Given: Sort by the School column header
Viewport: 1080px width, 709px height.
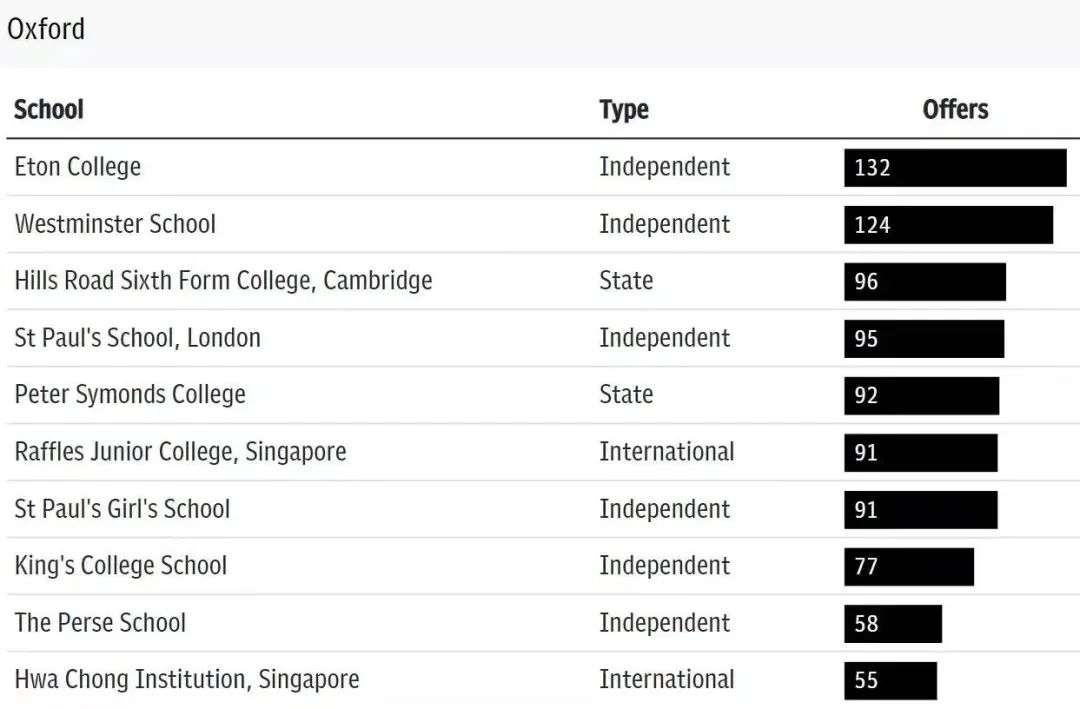Looking at the screenshot, I should point(49,109).
